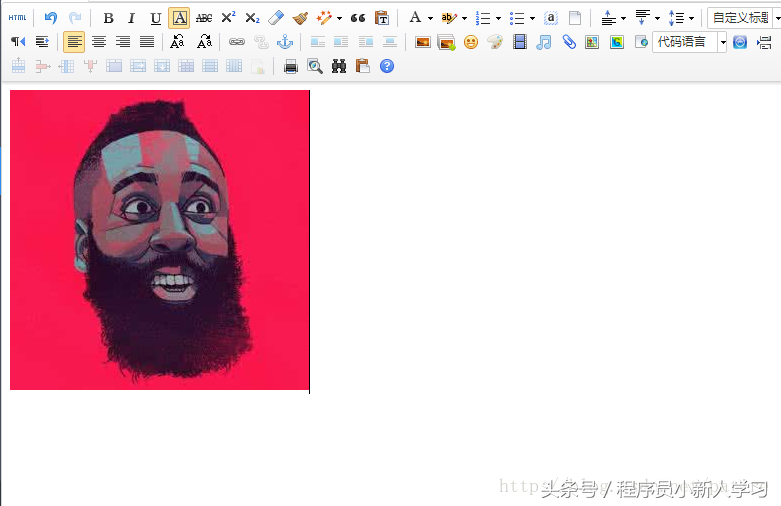The image size is (781, 506).
Task: Print the document with printer icon
Action: (x=290, y=66)
